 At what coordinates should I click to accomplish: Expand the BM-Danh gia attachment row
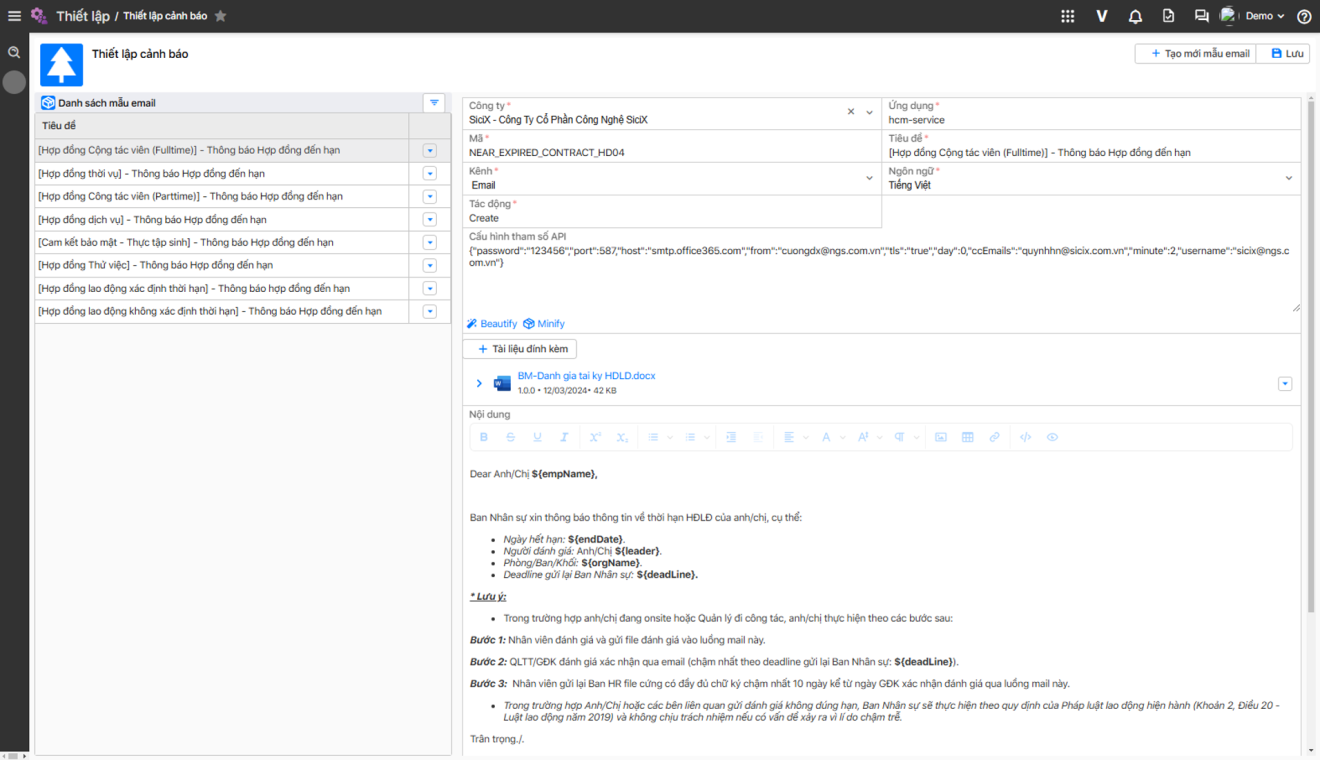pyautogui.click(x=479, y=383)
